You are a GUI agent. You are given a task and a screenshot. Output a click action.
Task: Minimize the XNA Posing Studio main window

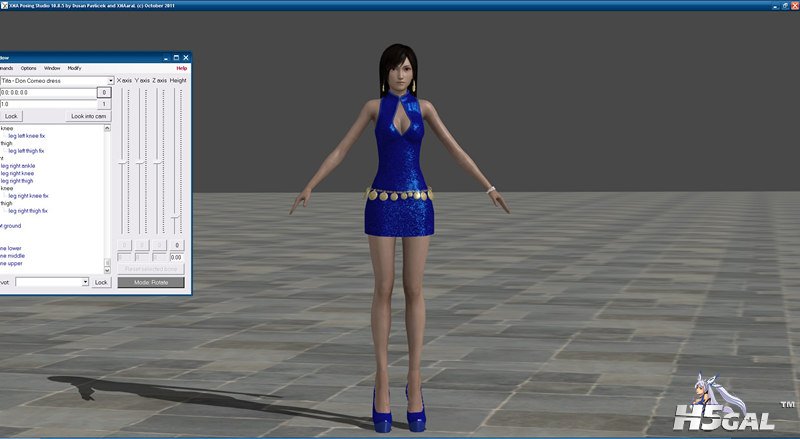coord(776,6)
